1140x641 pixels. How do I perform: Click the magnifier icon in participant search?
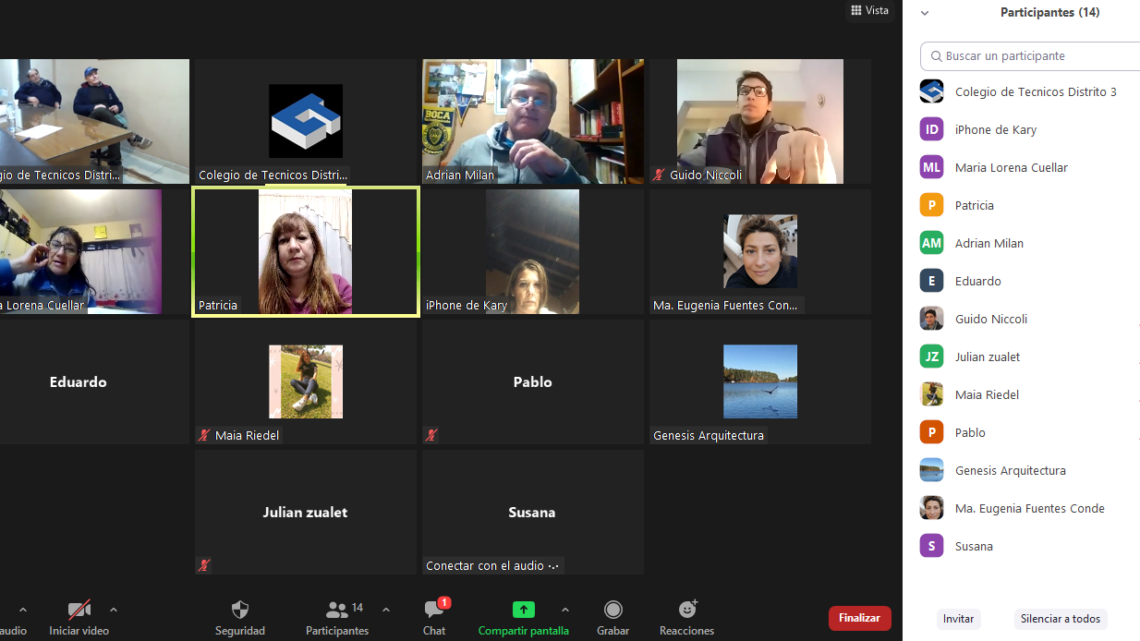[936, 57]
